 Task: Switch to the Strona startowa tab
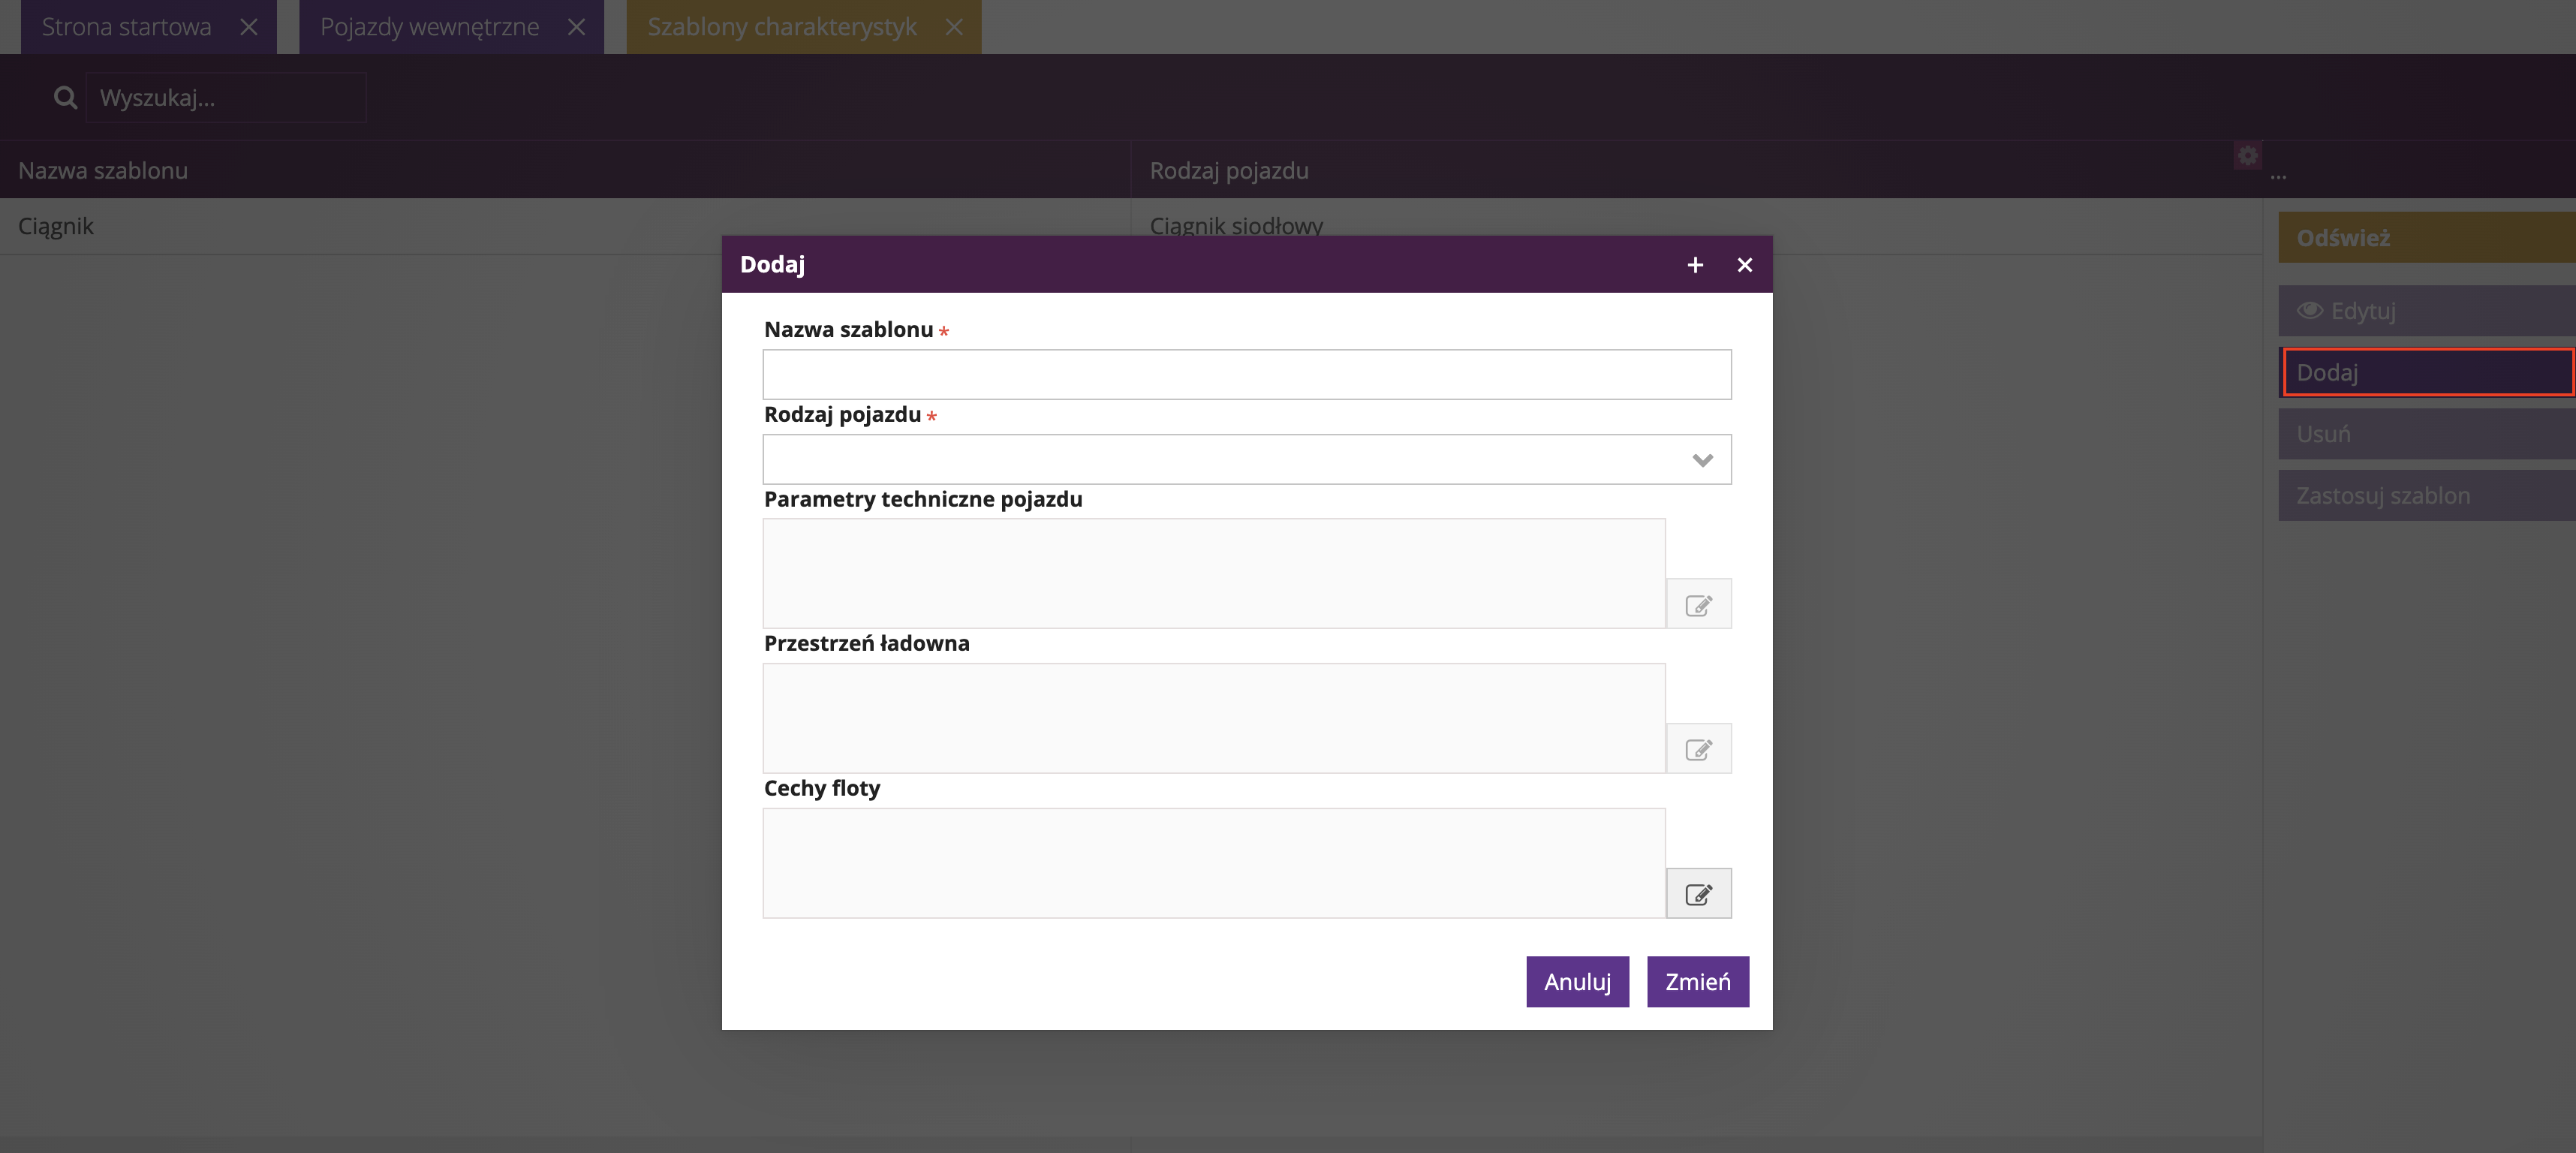(x=127, y=27)
